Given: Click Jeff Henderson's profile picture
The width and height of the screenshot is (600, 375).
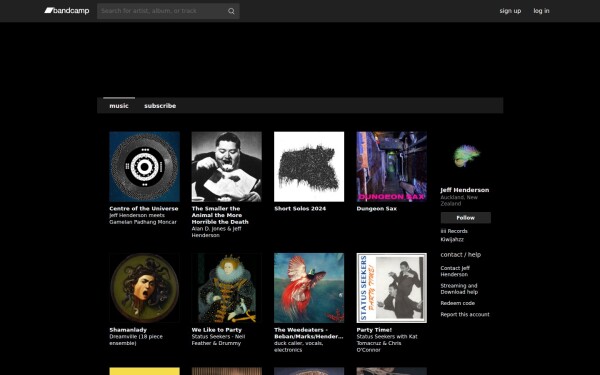Looking at the screenshot, I should (x=466, y=157).
